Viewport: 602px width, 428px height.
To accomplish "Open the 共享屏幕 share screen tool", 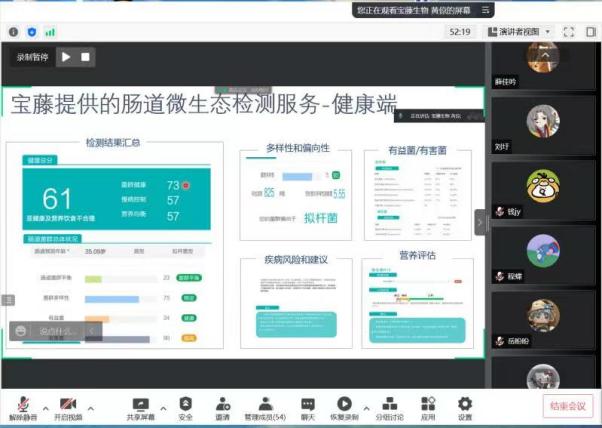I will pyautogui.click(x=141, y=403).
